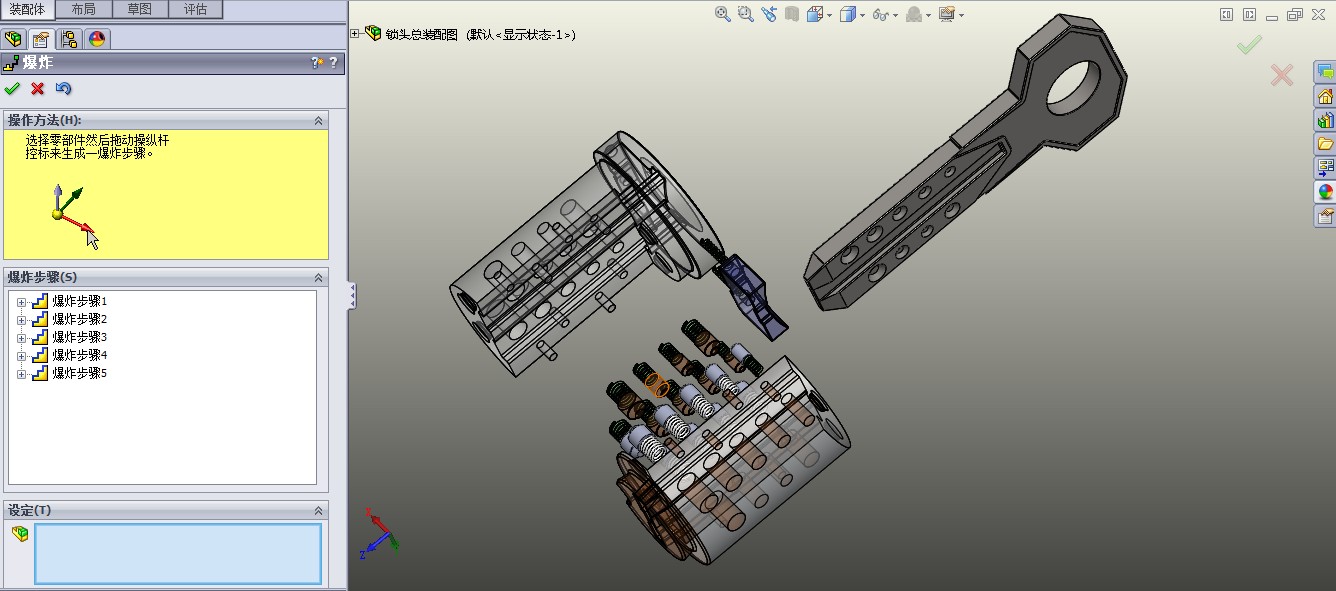The width and height of the screenshot is (1336, 591).
Task: Open the Design Library task pane tab
Action: pyautogui.click(x=1325, y=120)
